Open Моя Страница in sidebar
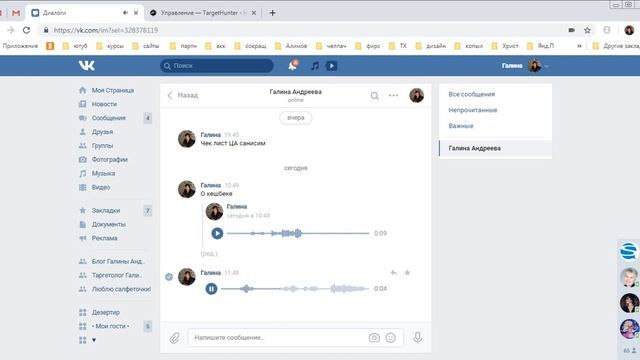The height and width of the screenshot is (360, 640). (113, 90)
